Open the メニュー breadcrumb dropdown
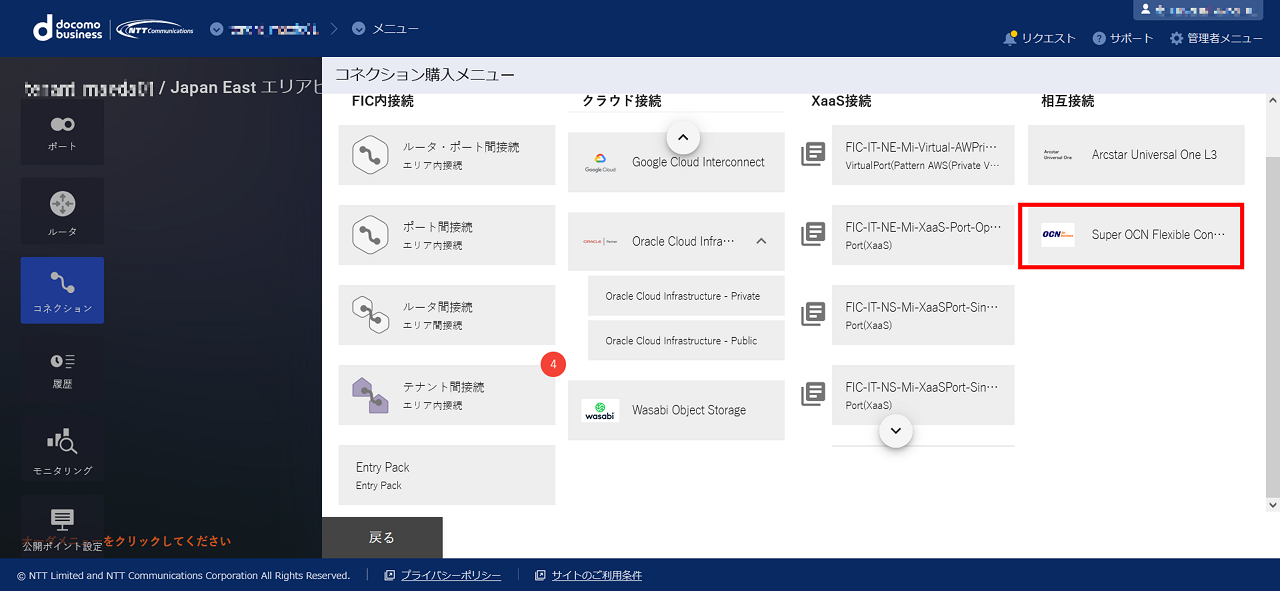The height and width of the screenshot is (591, 1280). coord(359,29)
